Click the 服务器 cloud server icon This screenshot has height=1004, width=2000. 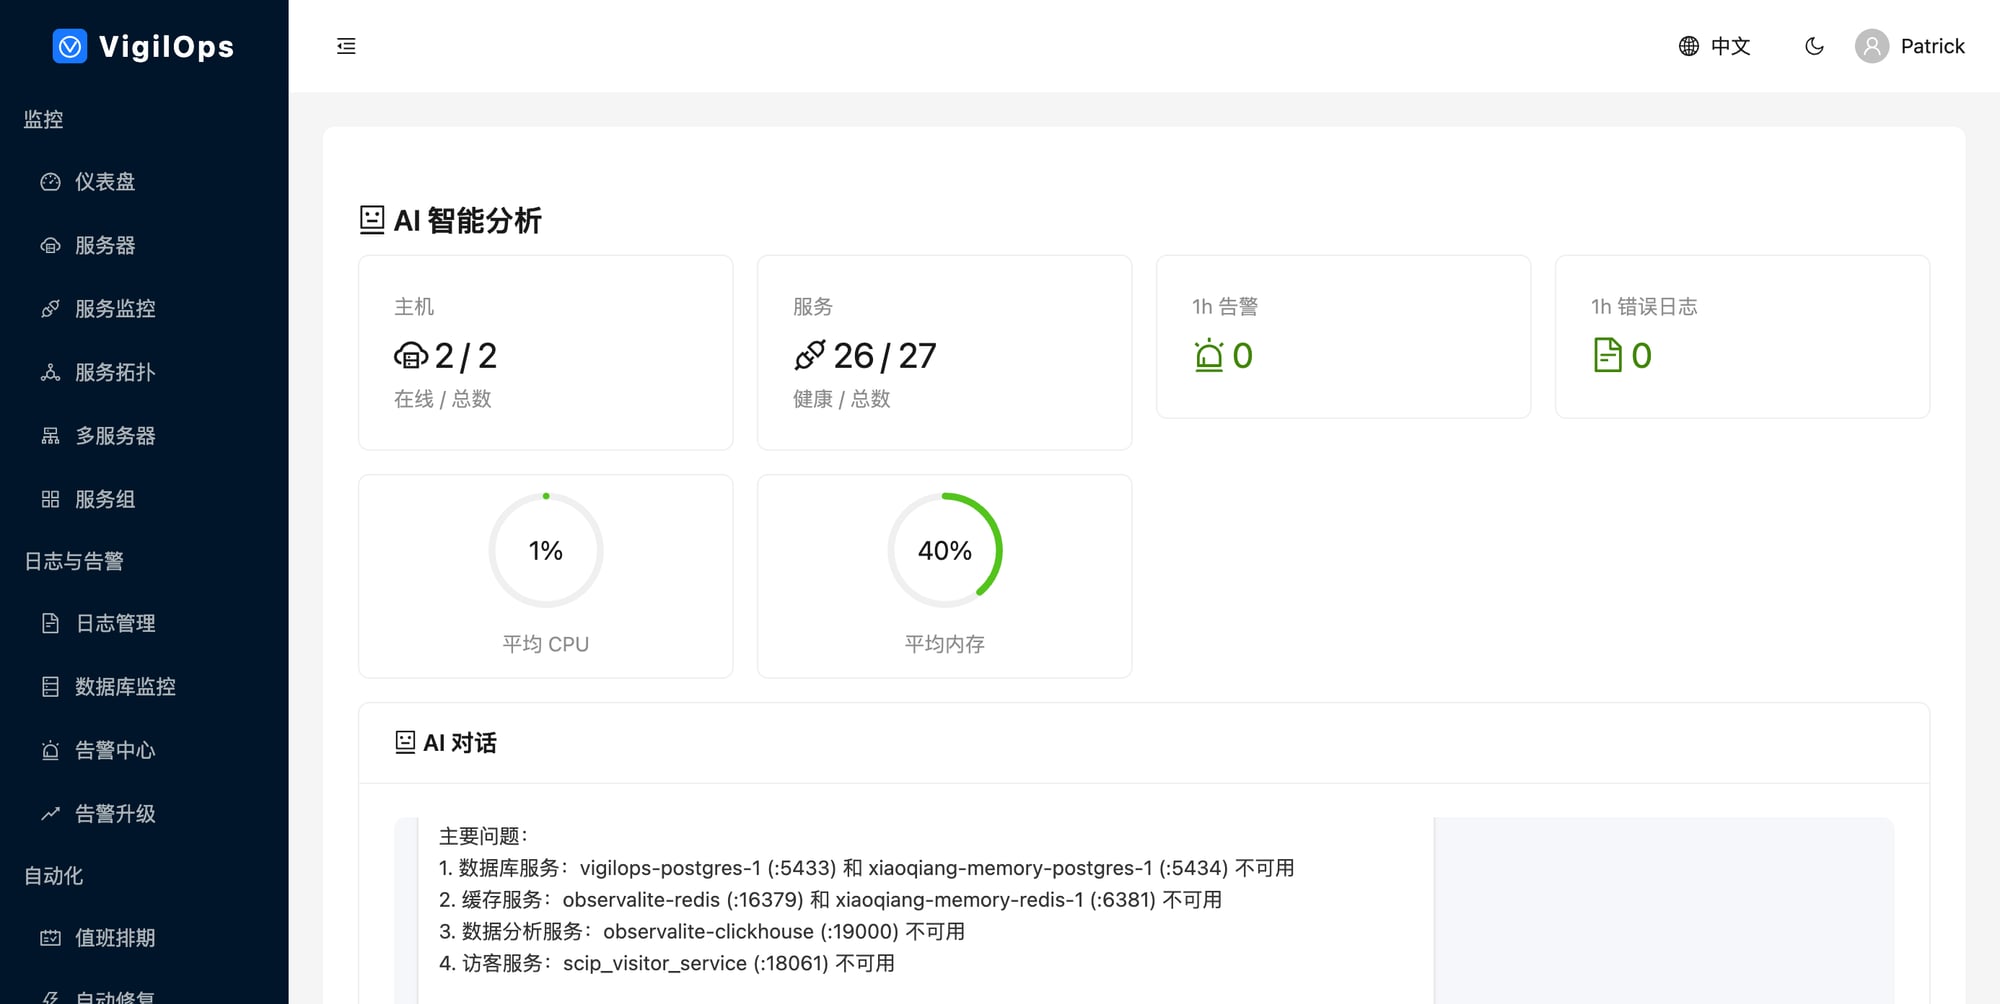(50, 245)
